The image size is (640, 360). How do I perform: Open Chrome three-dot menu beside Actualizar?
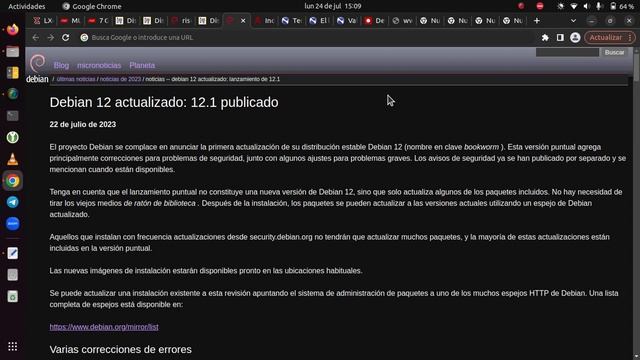(630, 38)
